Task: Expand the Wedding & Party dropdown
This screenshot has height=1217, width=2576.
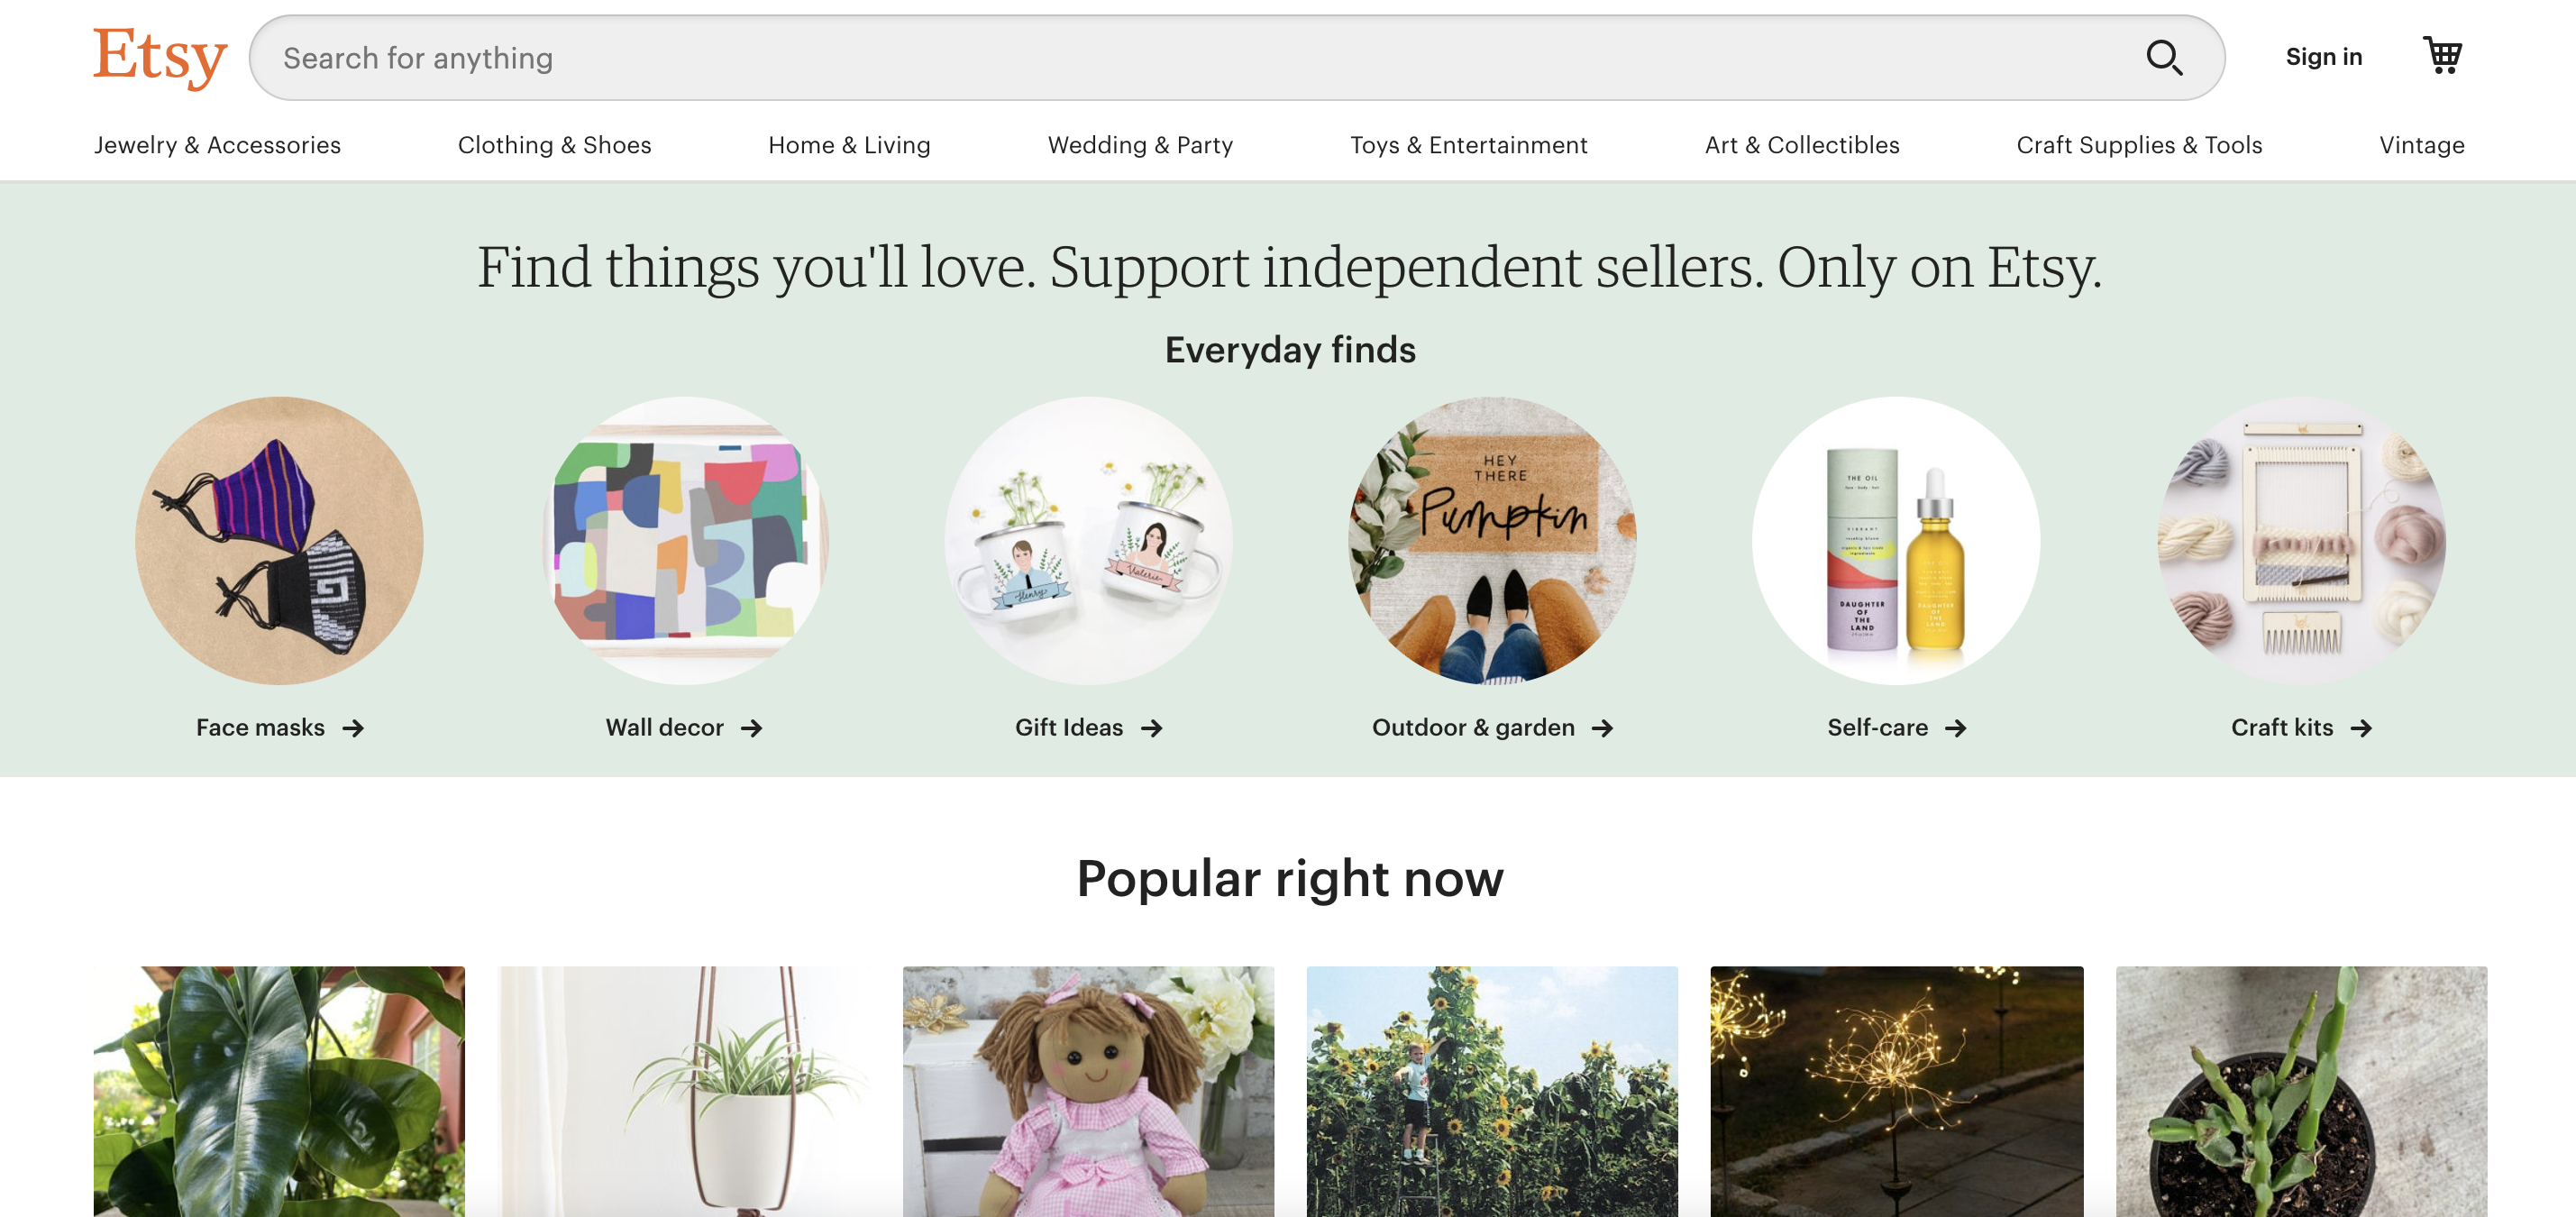Action: 1140,144
